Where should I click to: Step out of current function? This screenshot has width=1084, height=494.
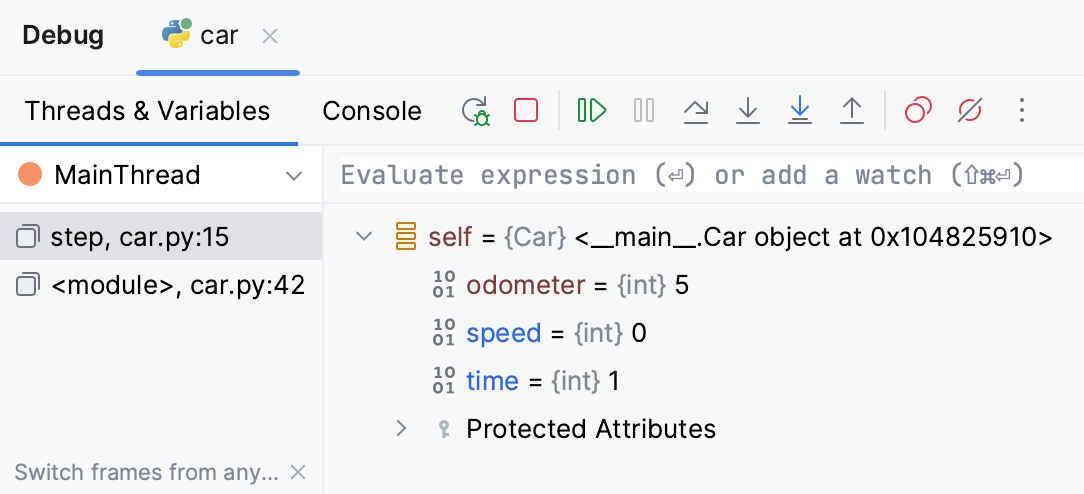pyautogui.click(x=851, y=110)
